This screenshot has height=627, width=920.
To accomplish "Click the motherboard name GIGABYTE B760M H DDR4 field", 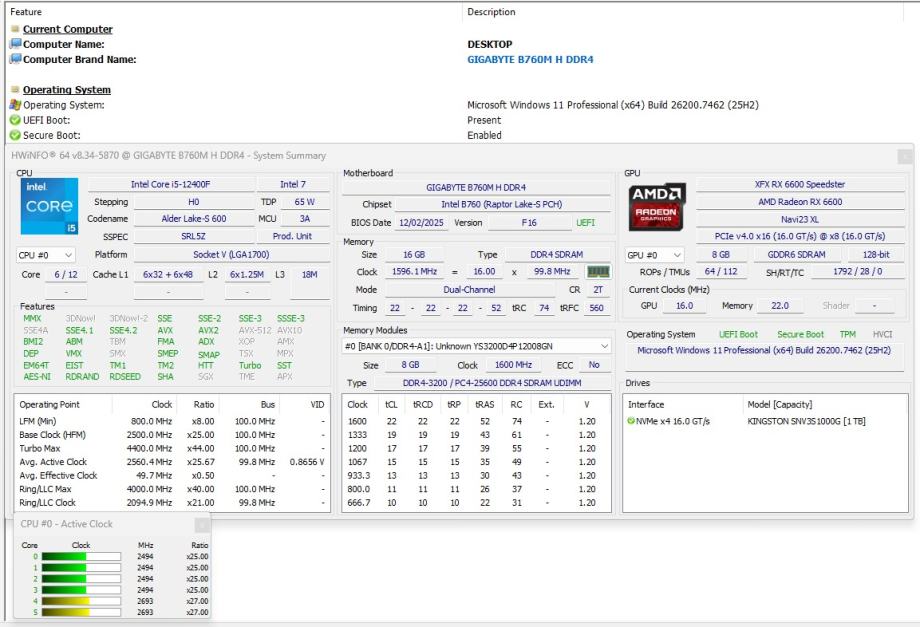I will (476, 188).
